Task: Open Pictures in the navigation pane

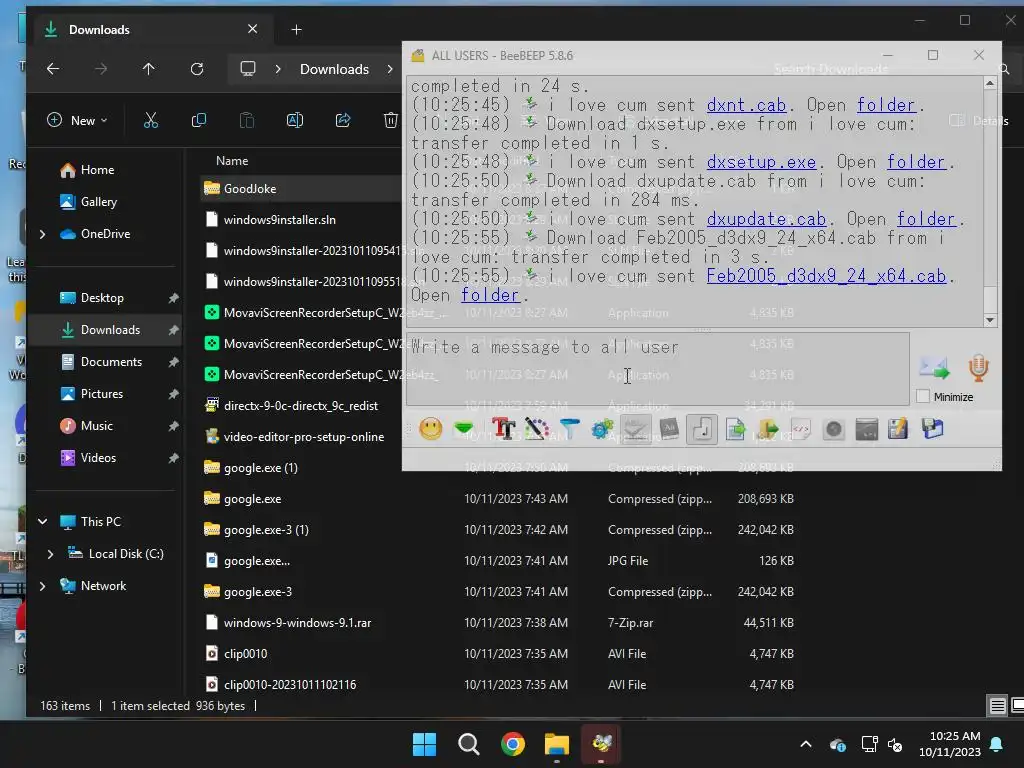Action: (101, 394)
